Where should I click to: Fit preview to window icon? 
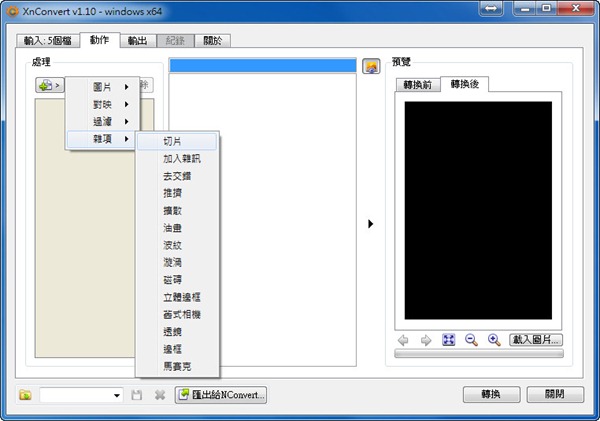coord(448,340)
